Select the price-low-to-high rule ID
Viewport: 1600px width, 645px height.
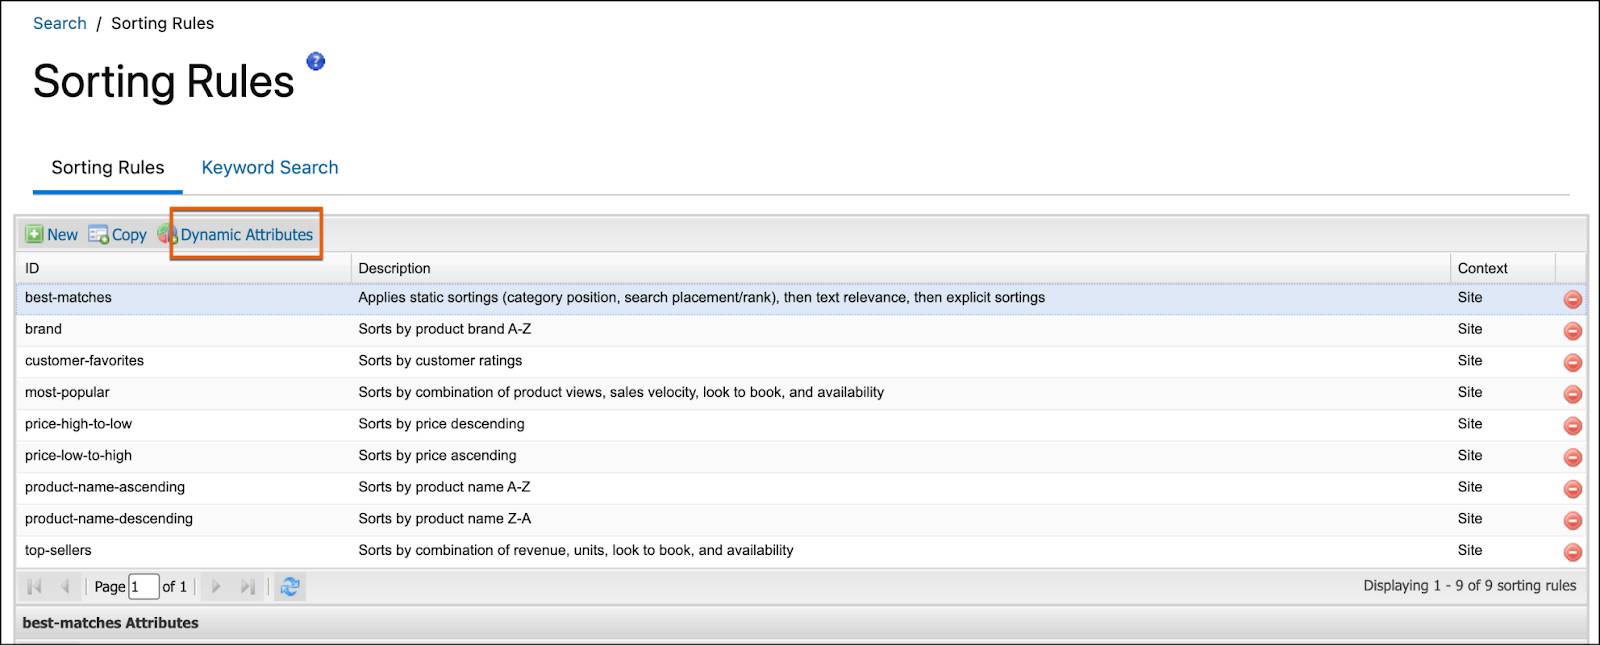point(78,456)
